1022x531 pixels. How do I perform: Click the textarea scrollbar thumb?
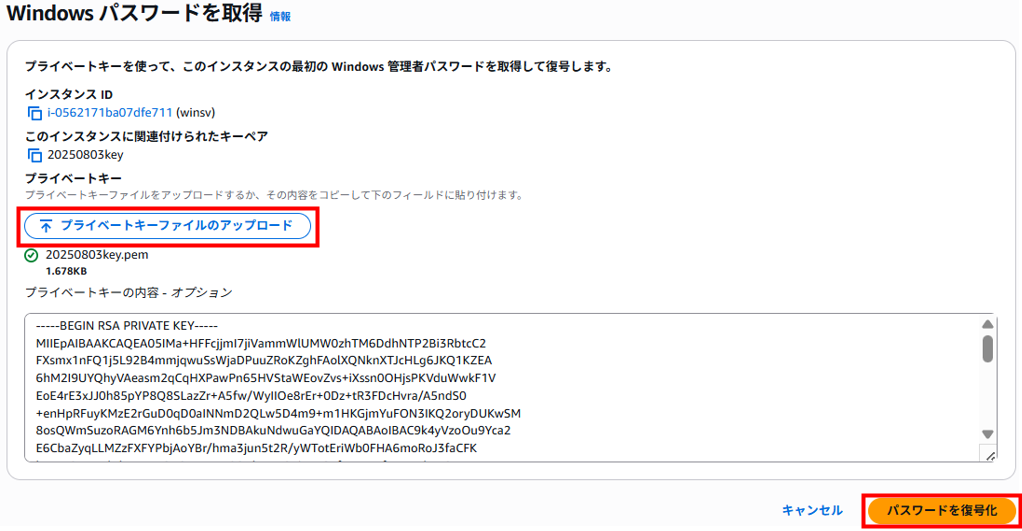point(987,349)
